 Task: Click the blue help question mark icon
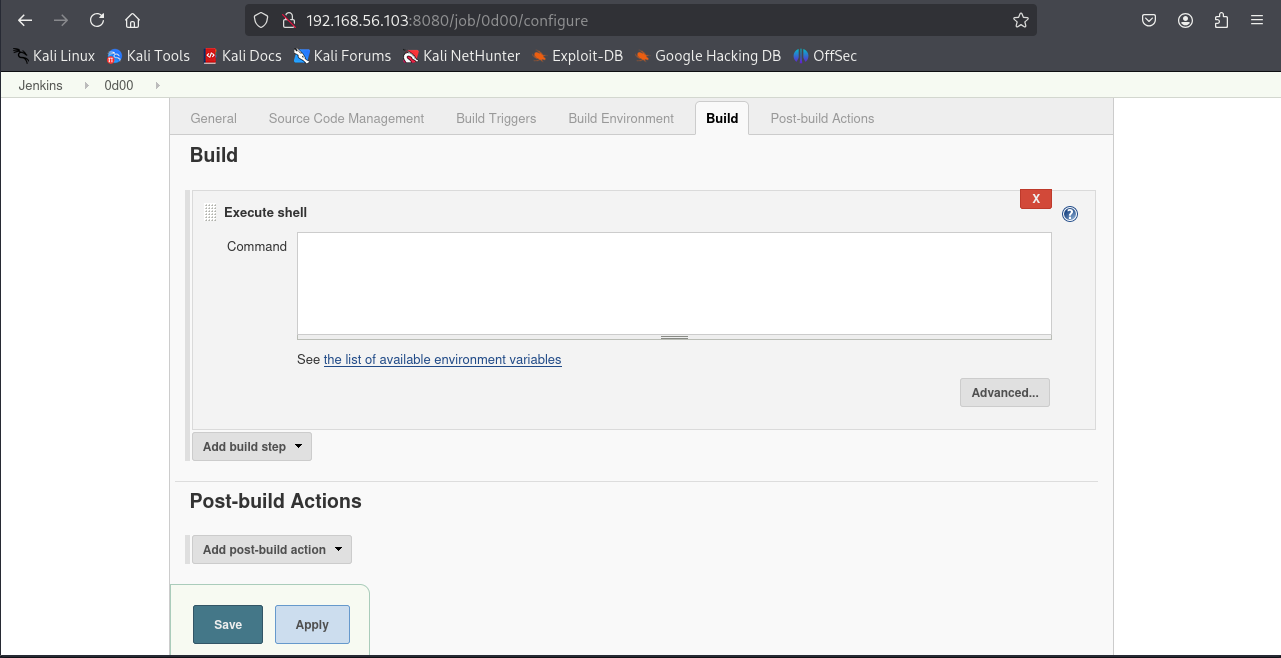1070,214
